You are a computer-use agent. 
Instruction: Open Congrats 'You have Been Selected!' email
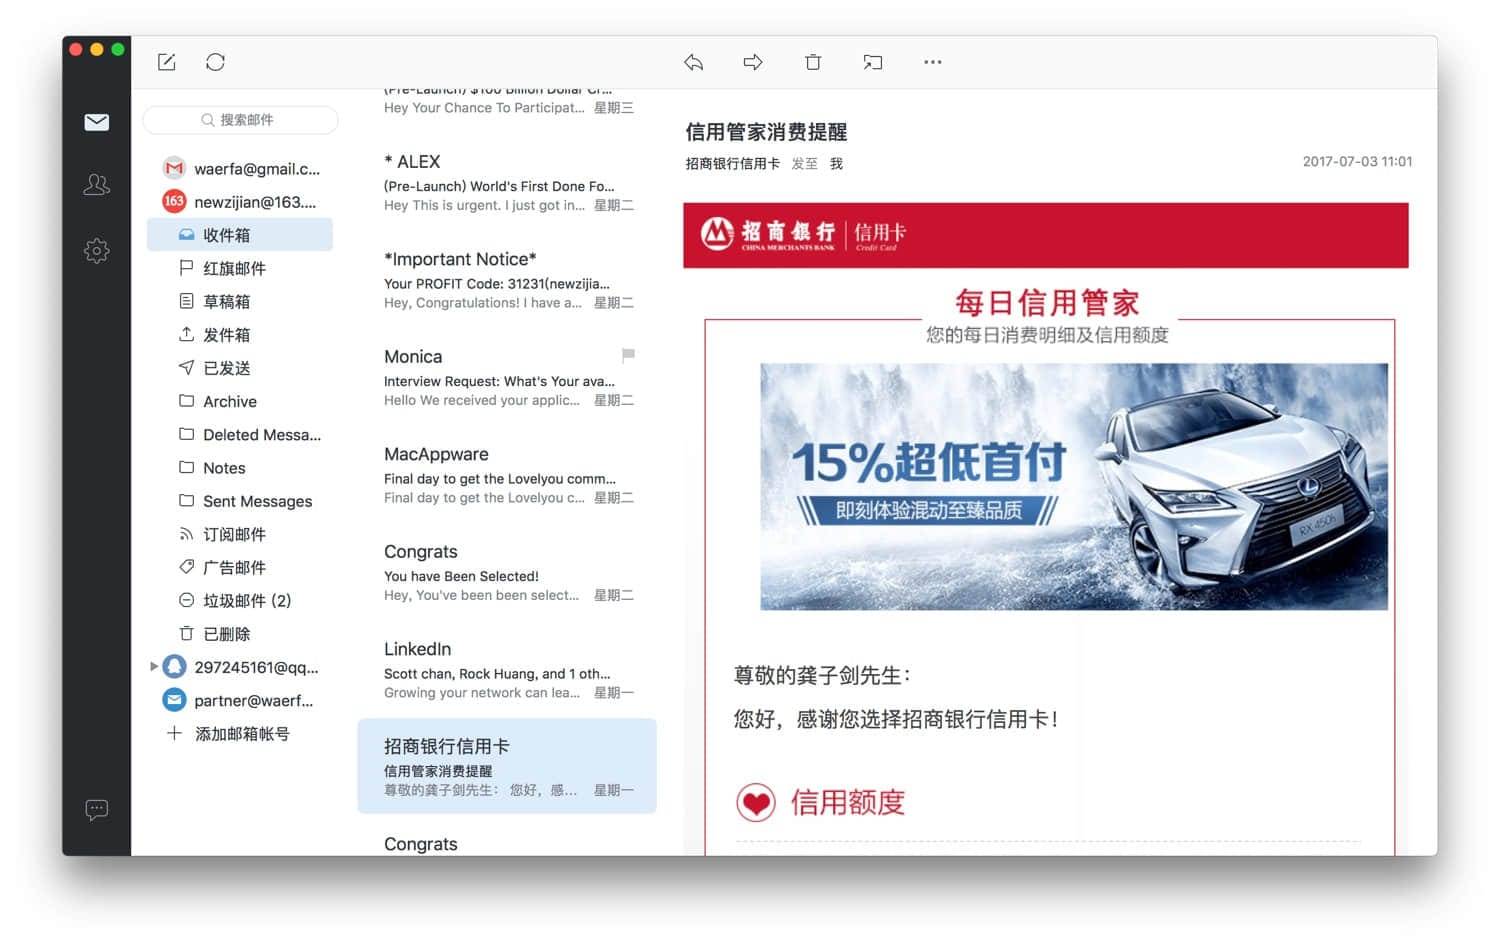(507, 572)
